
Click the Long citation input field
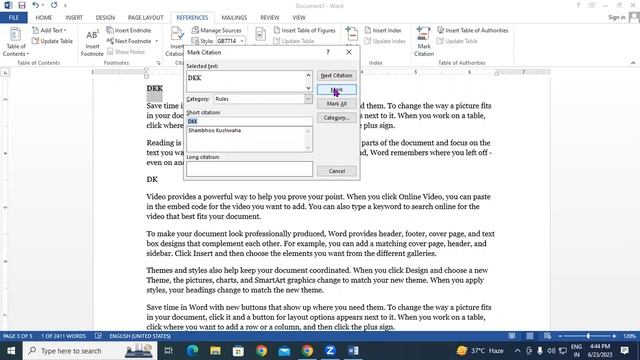[249, 169]
